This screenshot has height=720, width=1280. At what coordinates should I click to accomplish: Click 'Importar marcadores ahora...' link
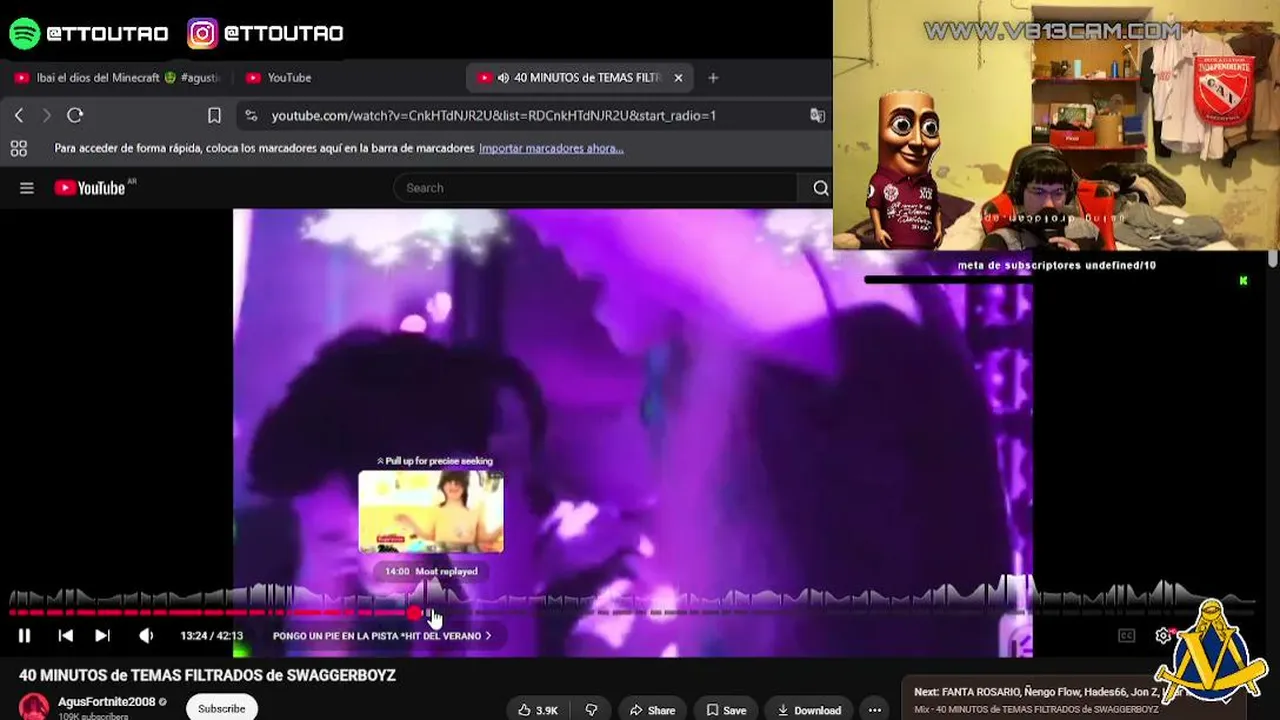[551, 148]
